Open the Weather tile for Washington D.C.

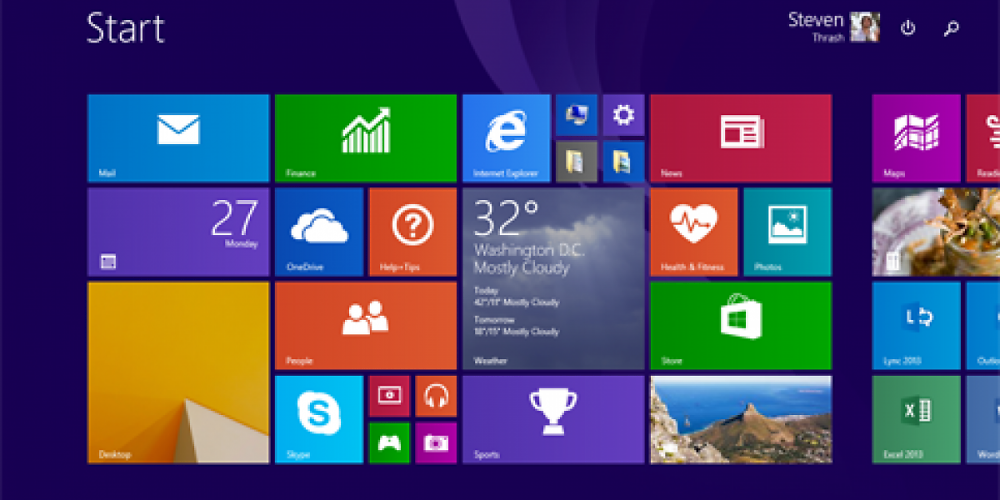(554, 279)
